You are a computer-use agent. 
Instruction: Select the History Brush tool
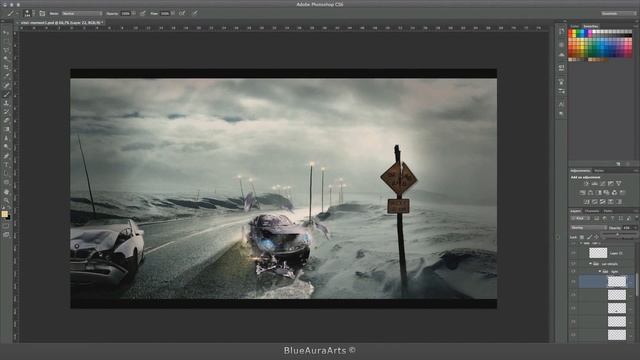coord(6,112)
